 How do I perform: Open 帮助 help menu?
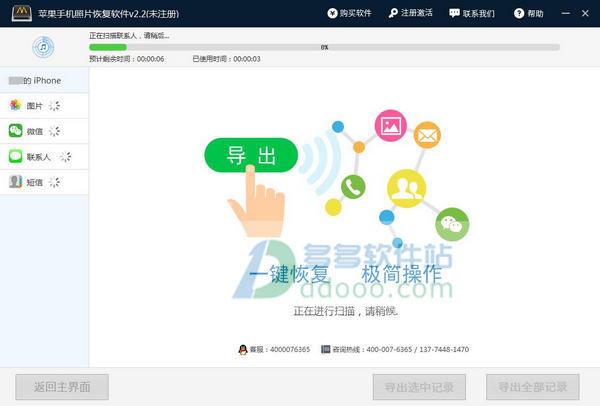(528, 13)
